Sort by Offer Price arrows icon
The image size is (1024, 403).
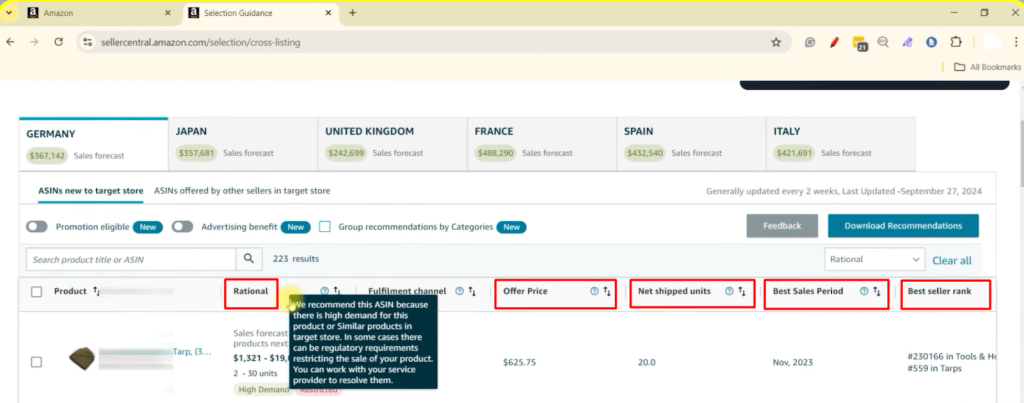click(607, 291)
